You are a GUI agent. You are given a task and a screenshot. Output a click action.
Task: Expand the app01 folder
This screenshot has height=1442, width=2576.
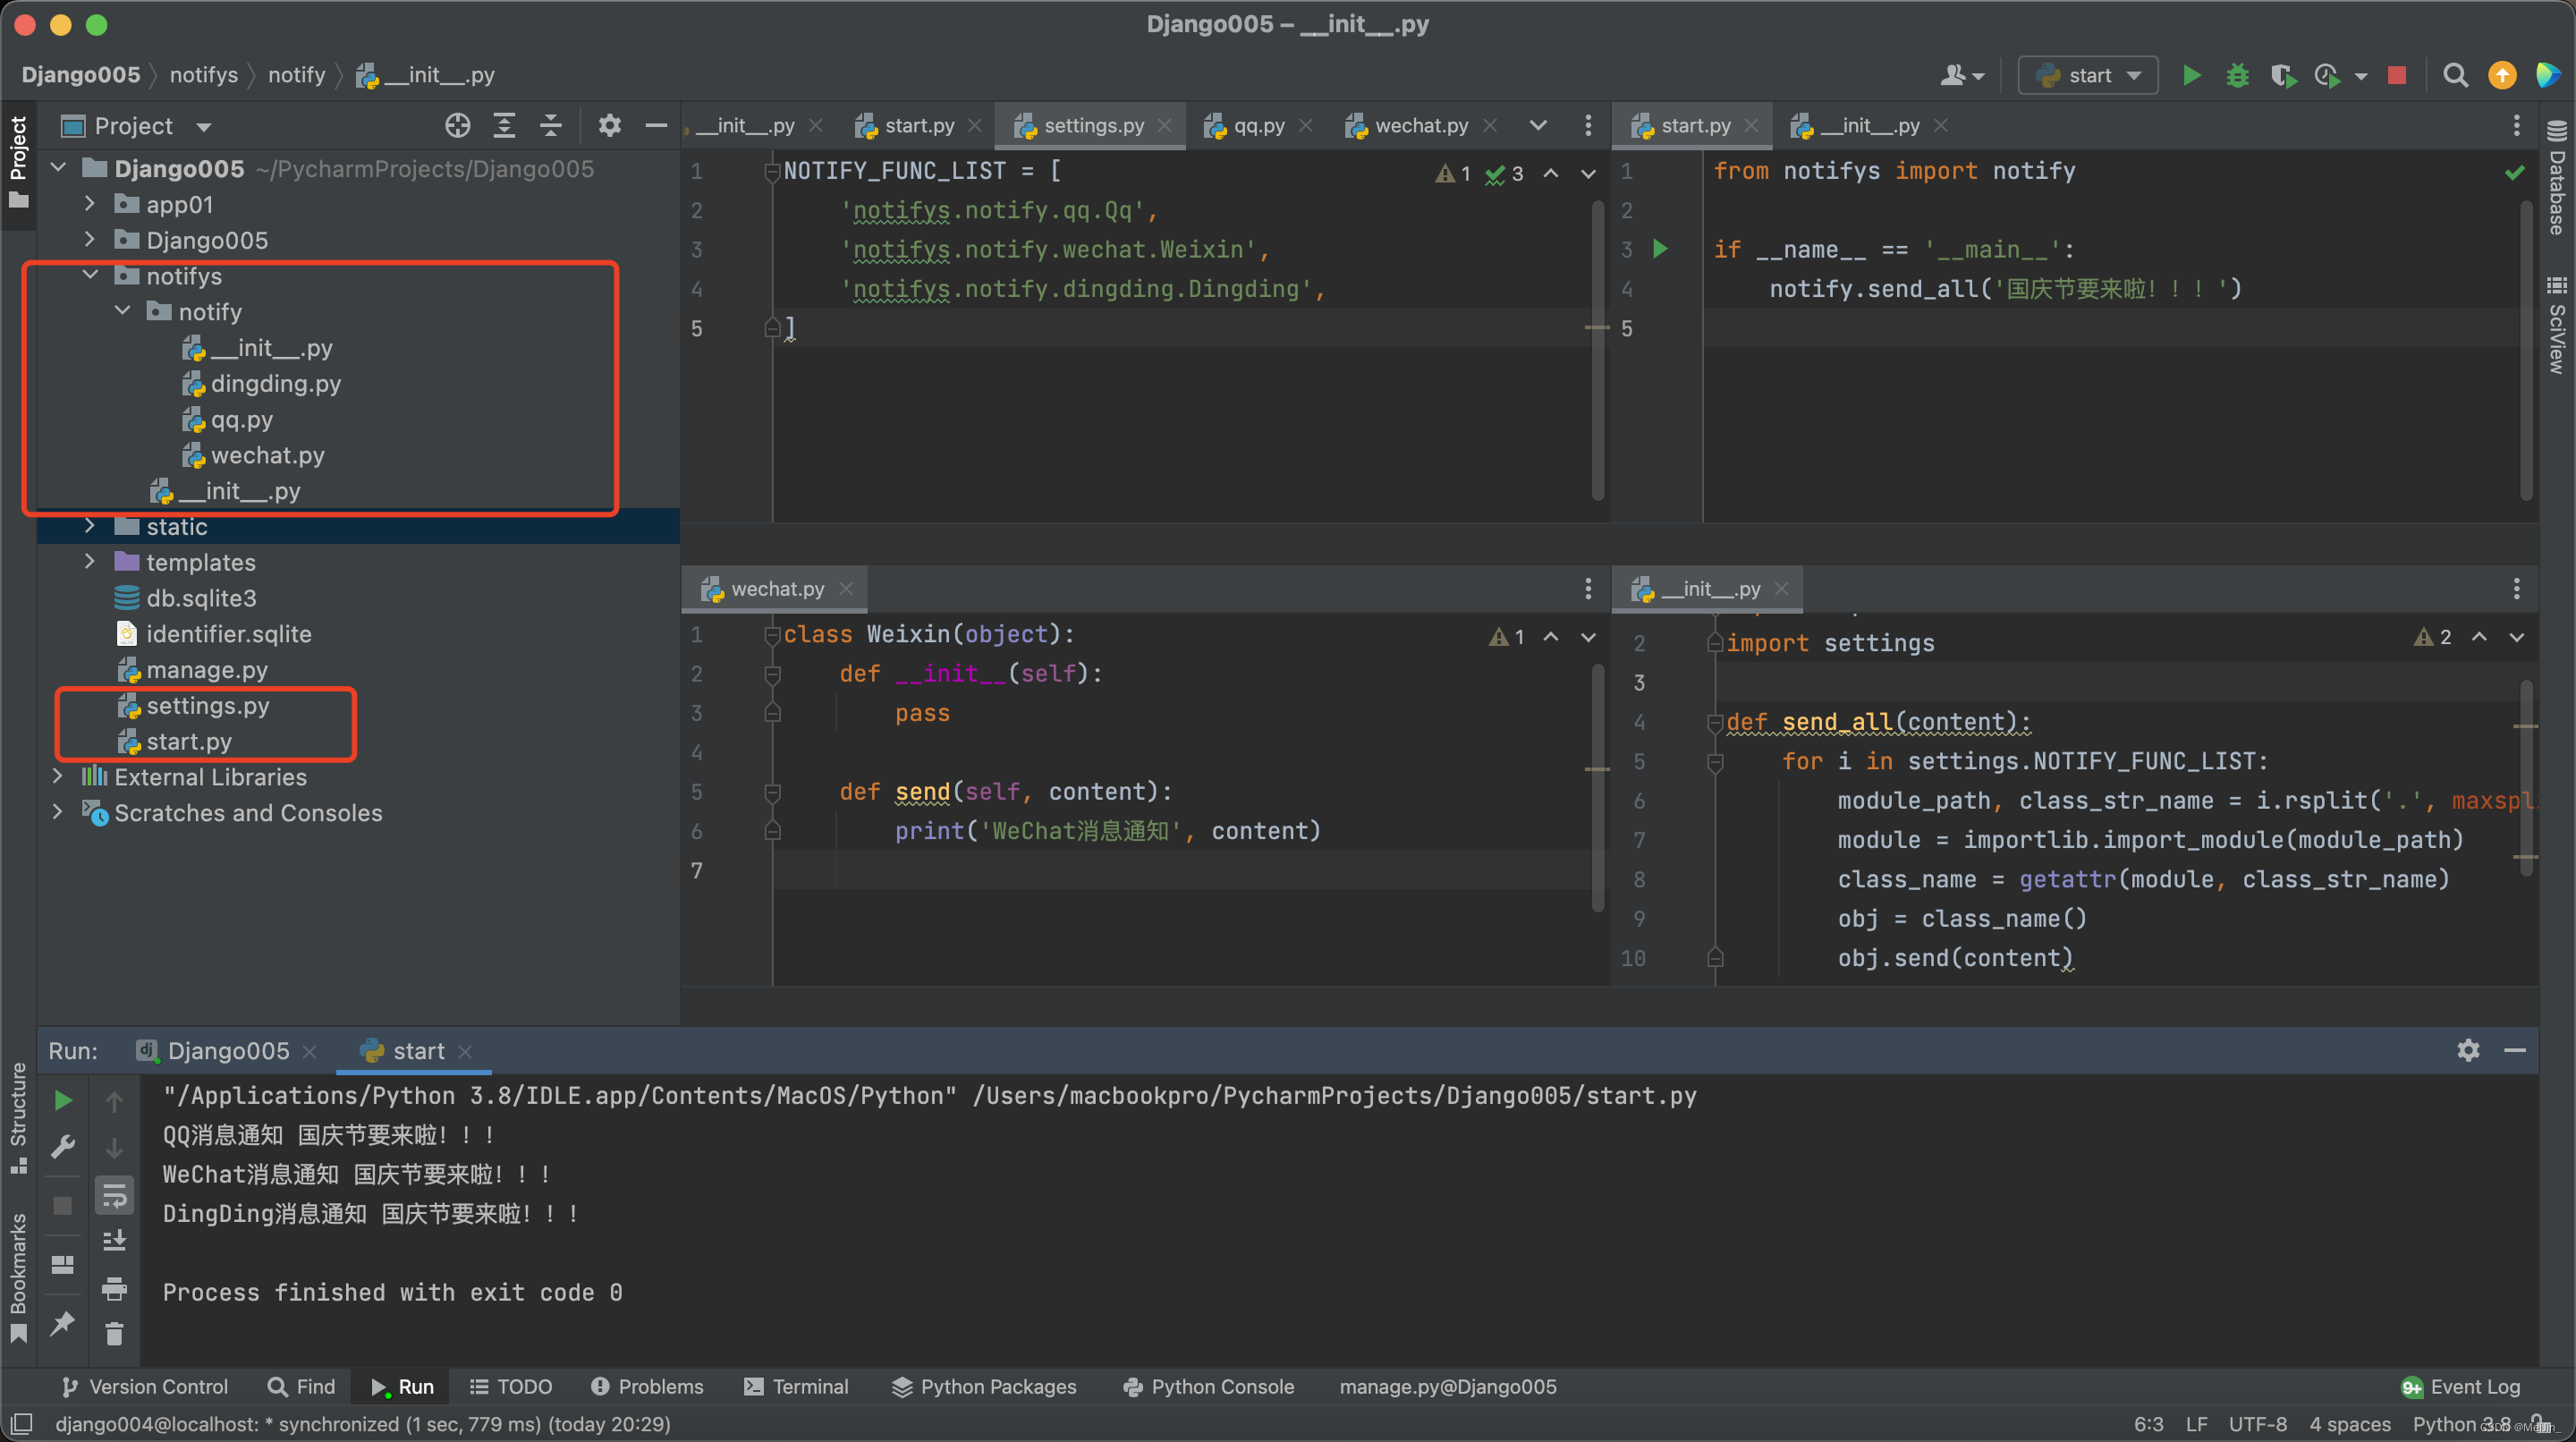(x=89, y=204)
